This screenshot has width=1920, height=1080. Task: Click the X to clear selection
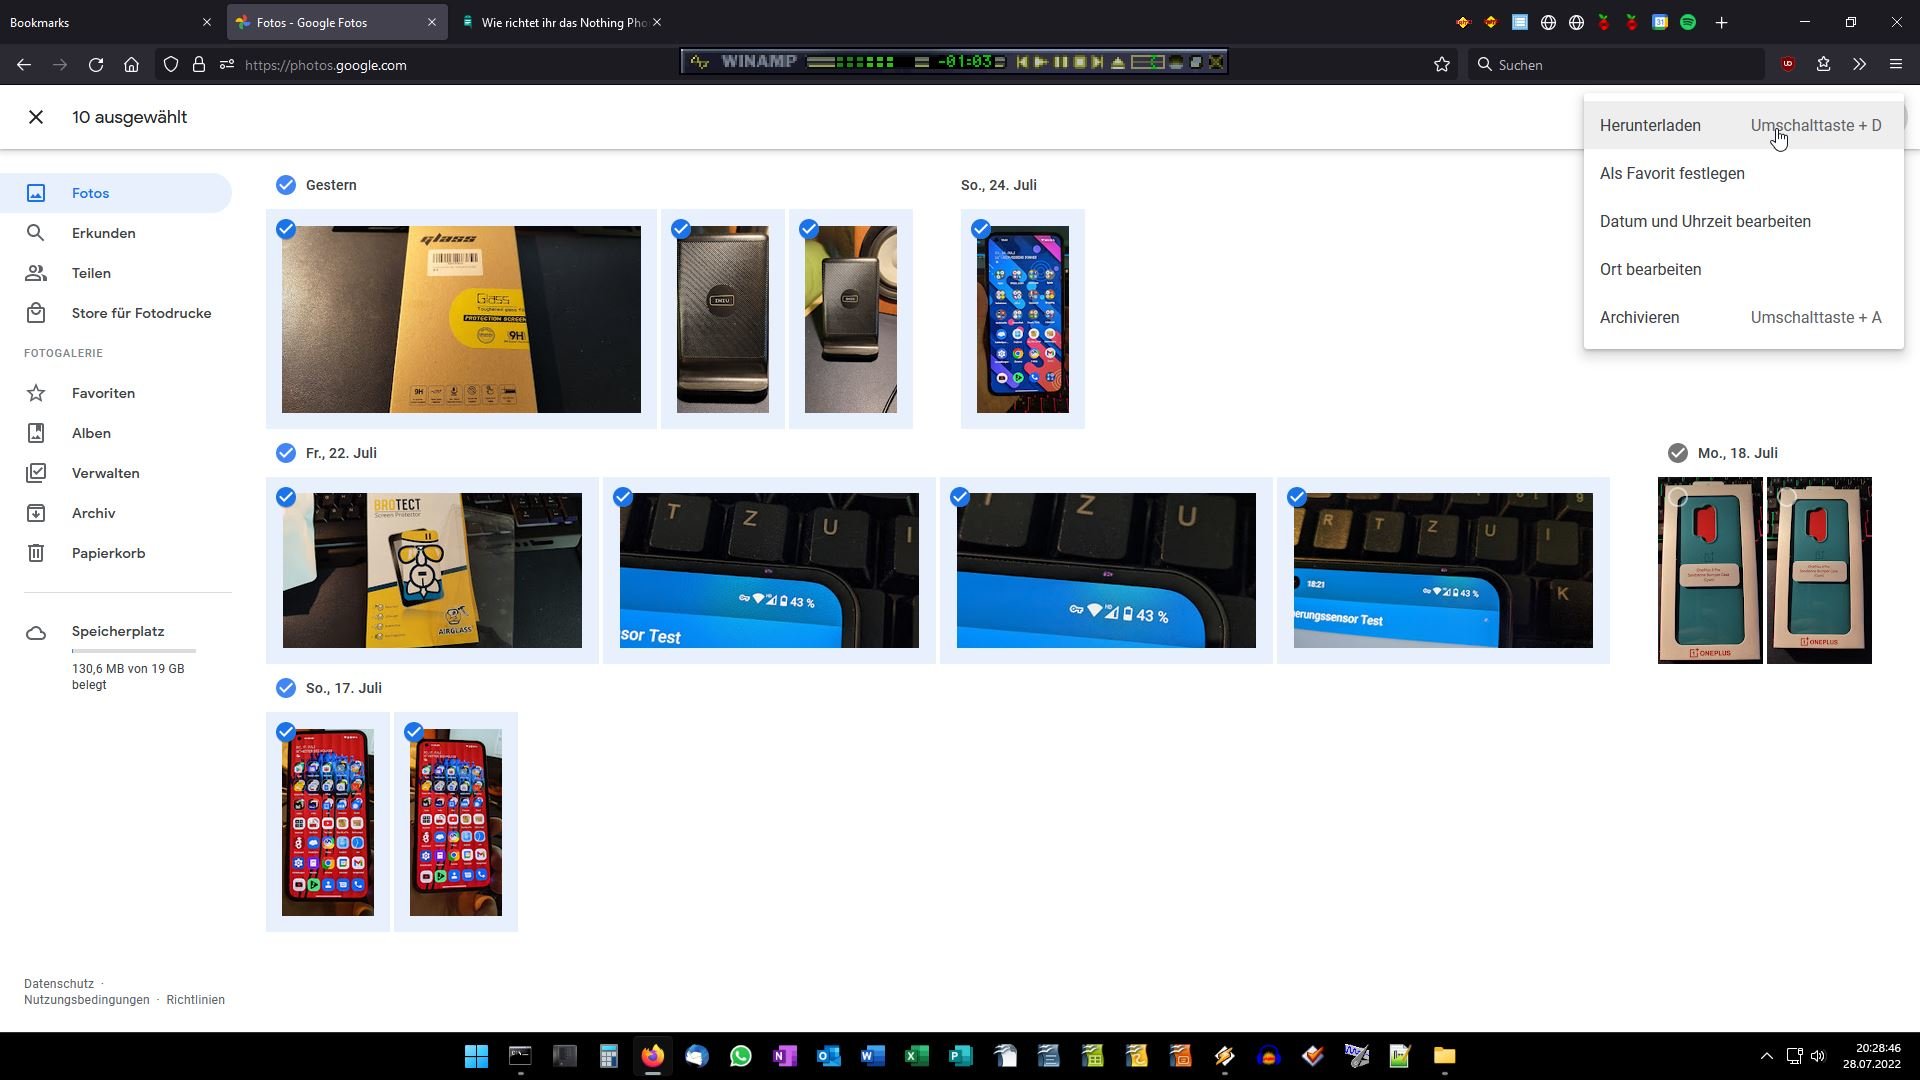click(36, 117)
